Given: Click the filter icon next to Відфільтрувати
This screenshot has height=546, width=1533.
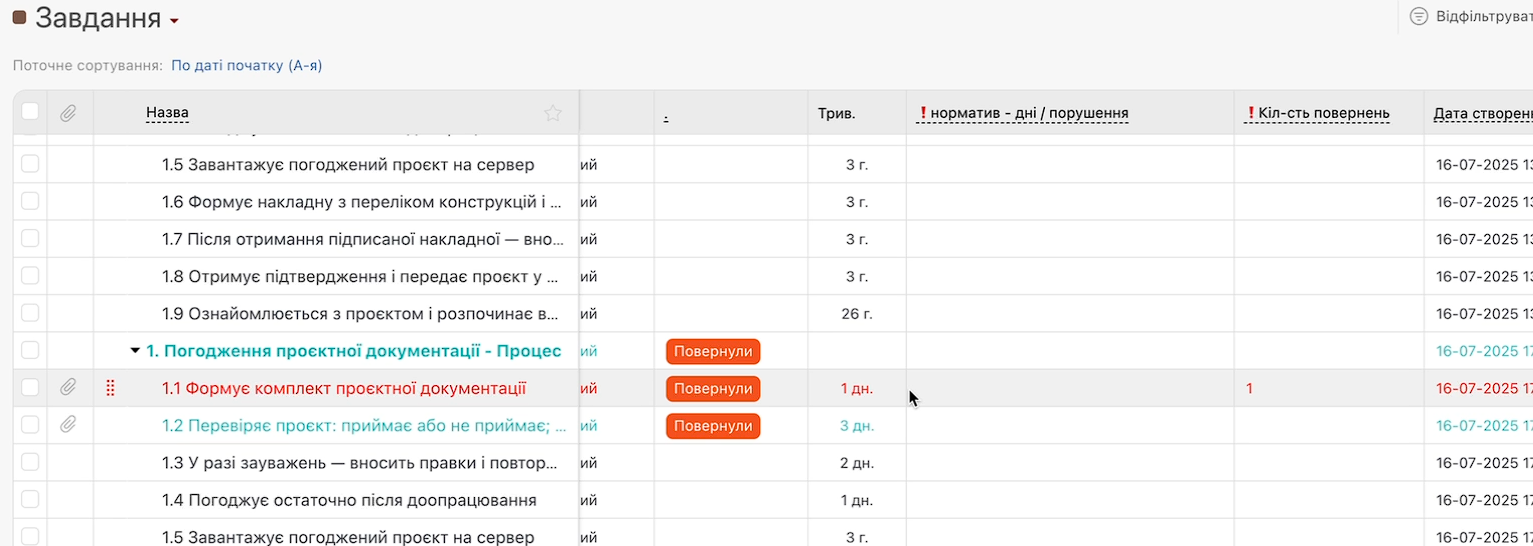Looking at the screenshot, I should 1418,16.
